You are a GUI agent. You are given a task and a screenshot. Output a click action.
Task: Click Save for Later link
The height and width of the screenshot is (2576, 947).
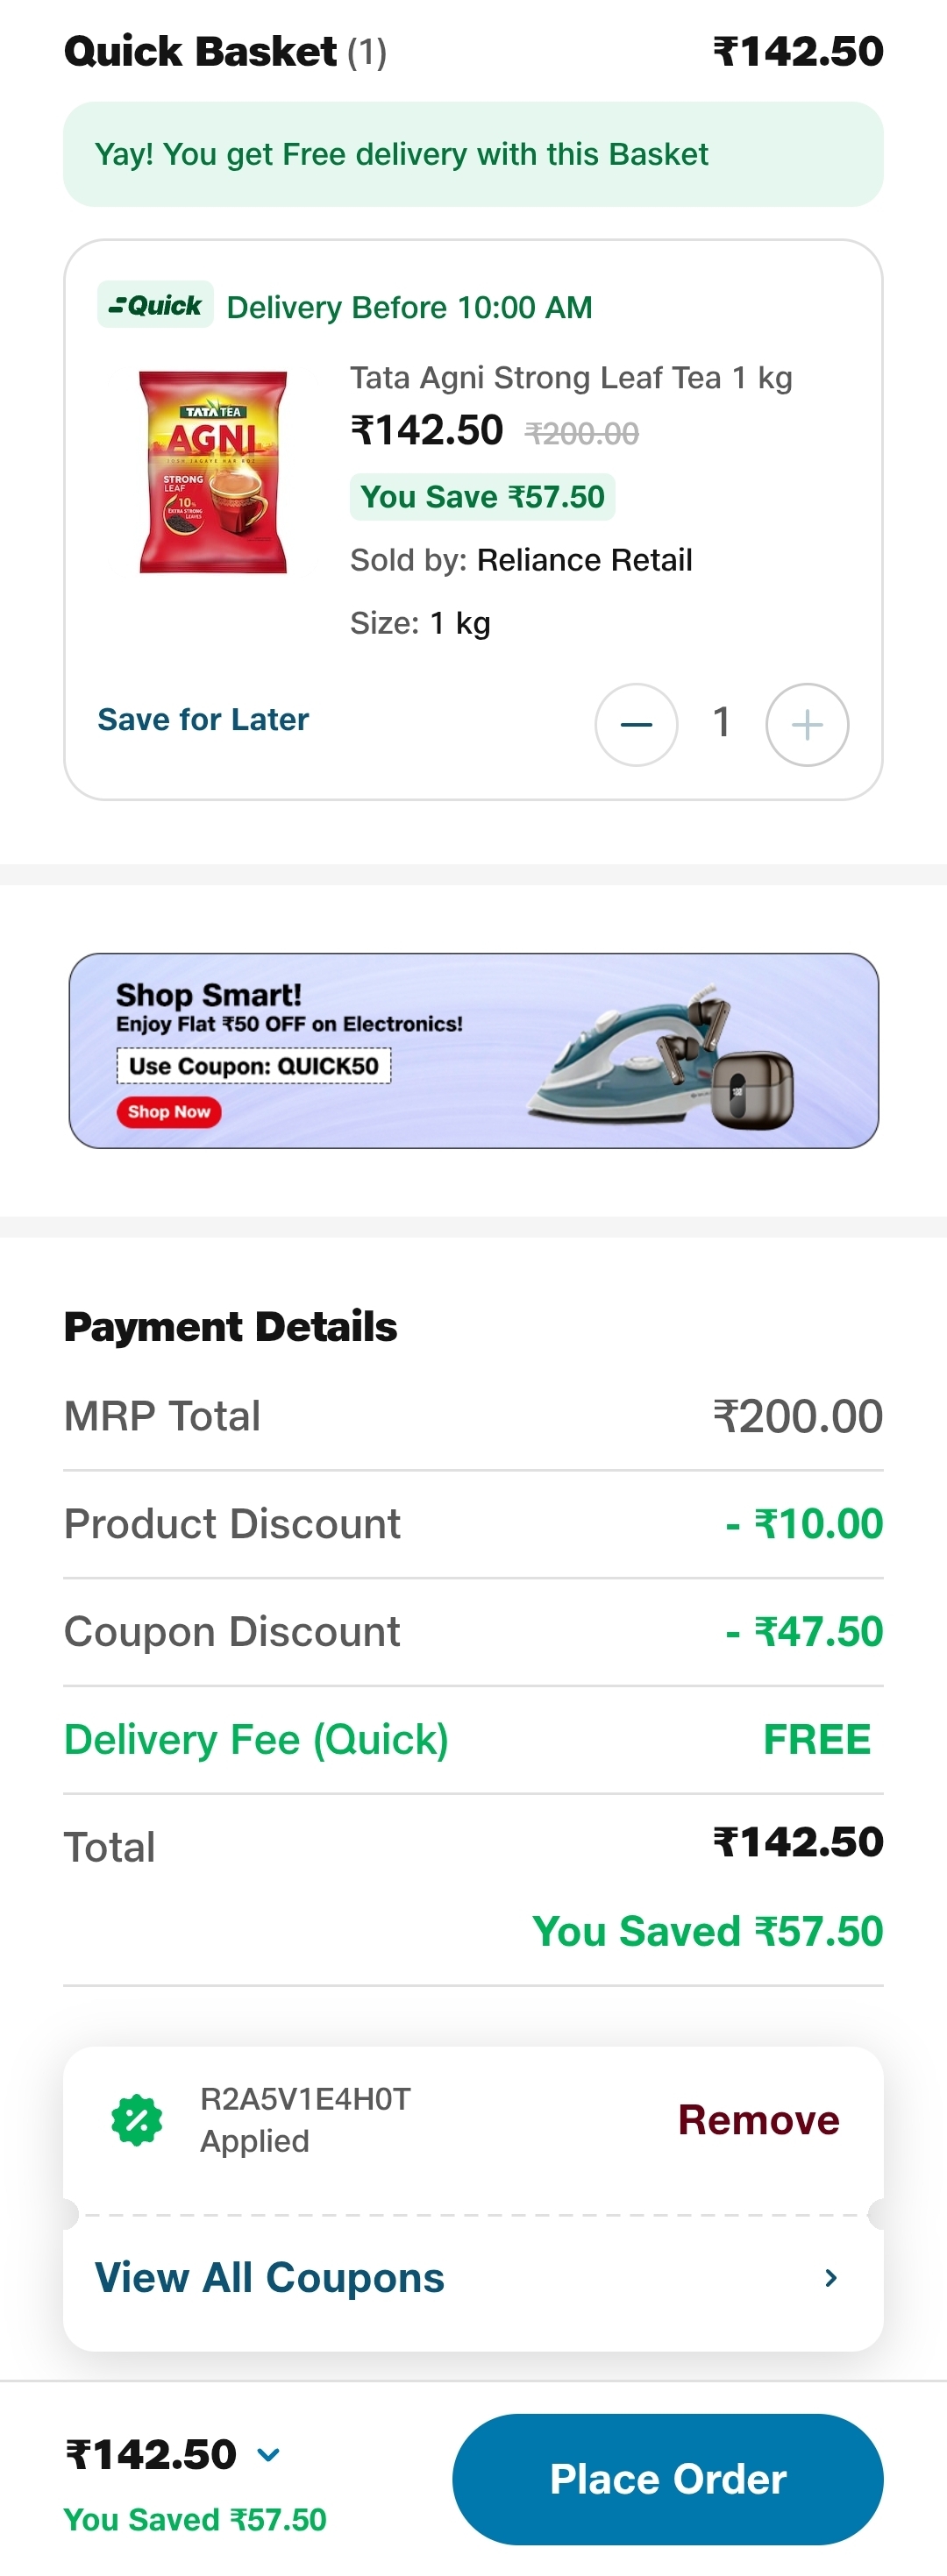pyautogui.click(x=203, y=720)
